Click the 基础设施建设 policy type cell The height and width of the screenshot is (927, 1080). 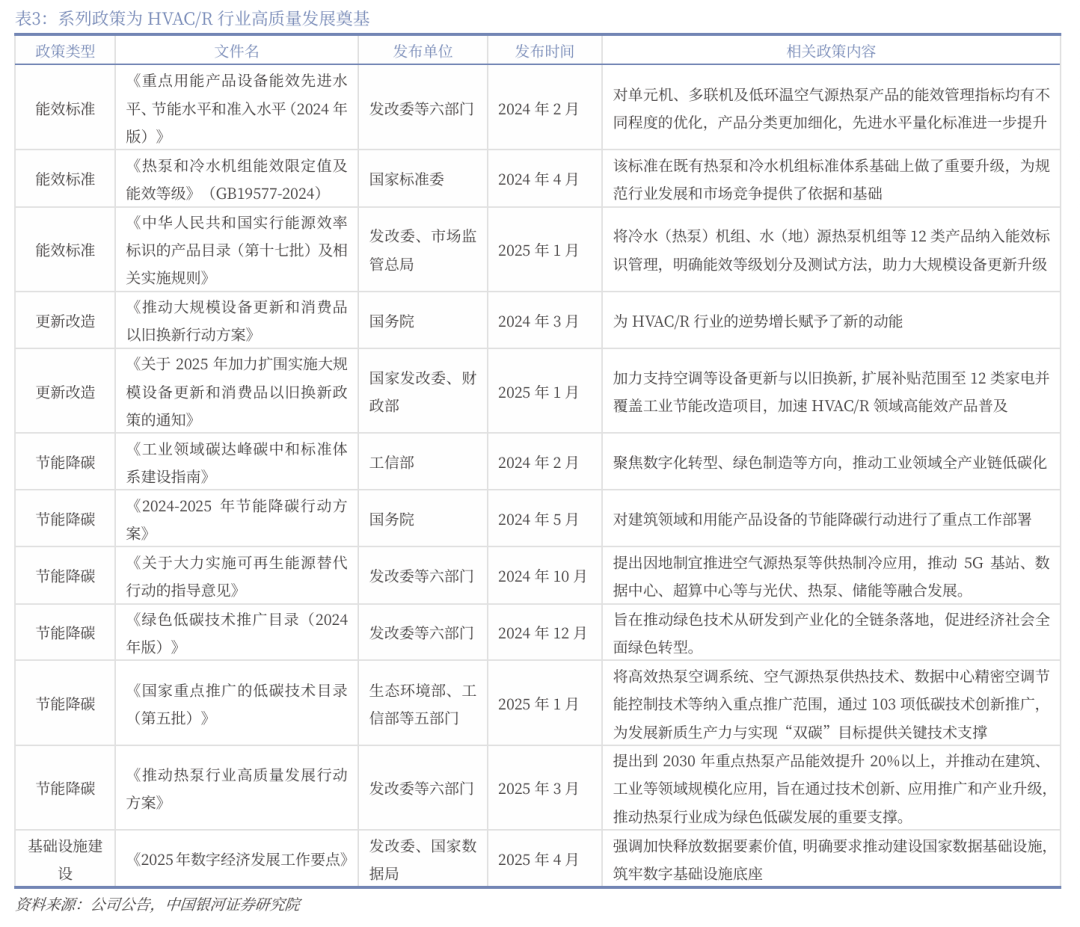(65, 859)
